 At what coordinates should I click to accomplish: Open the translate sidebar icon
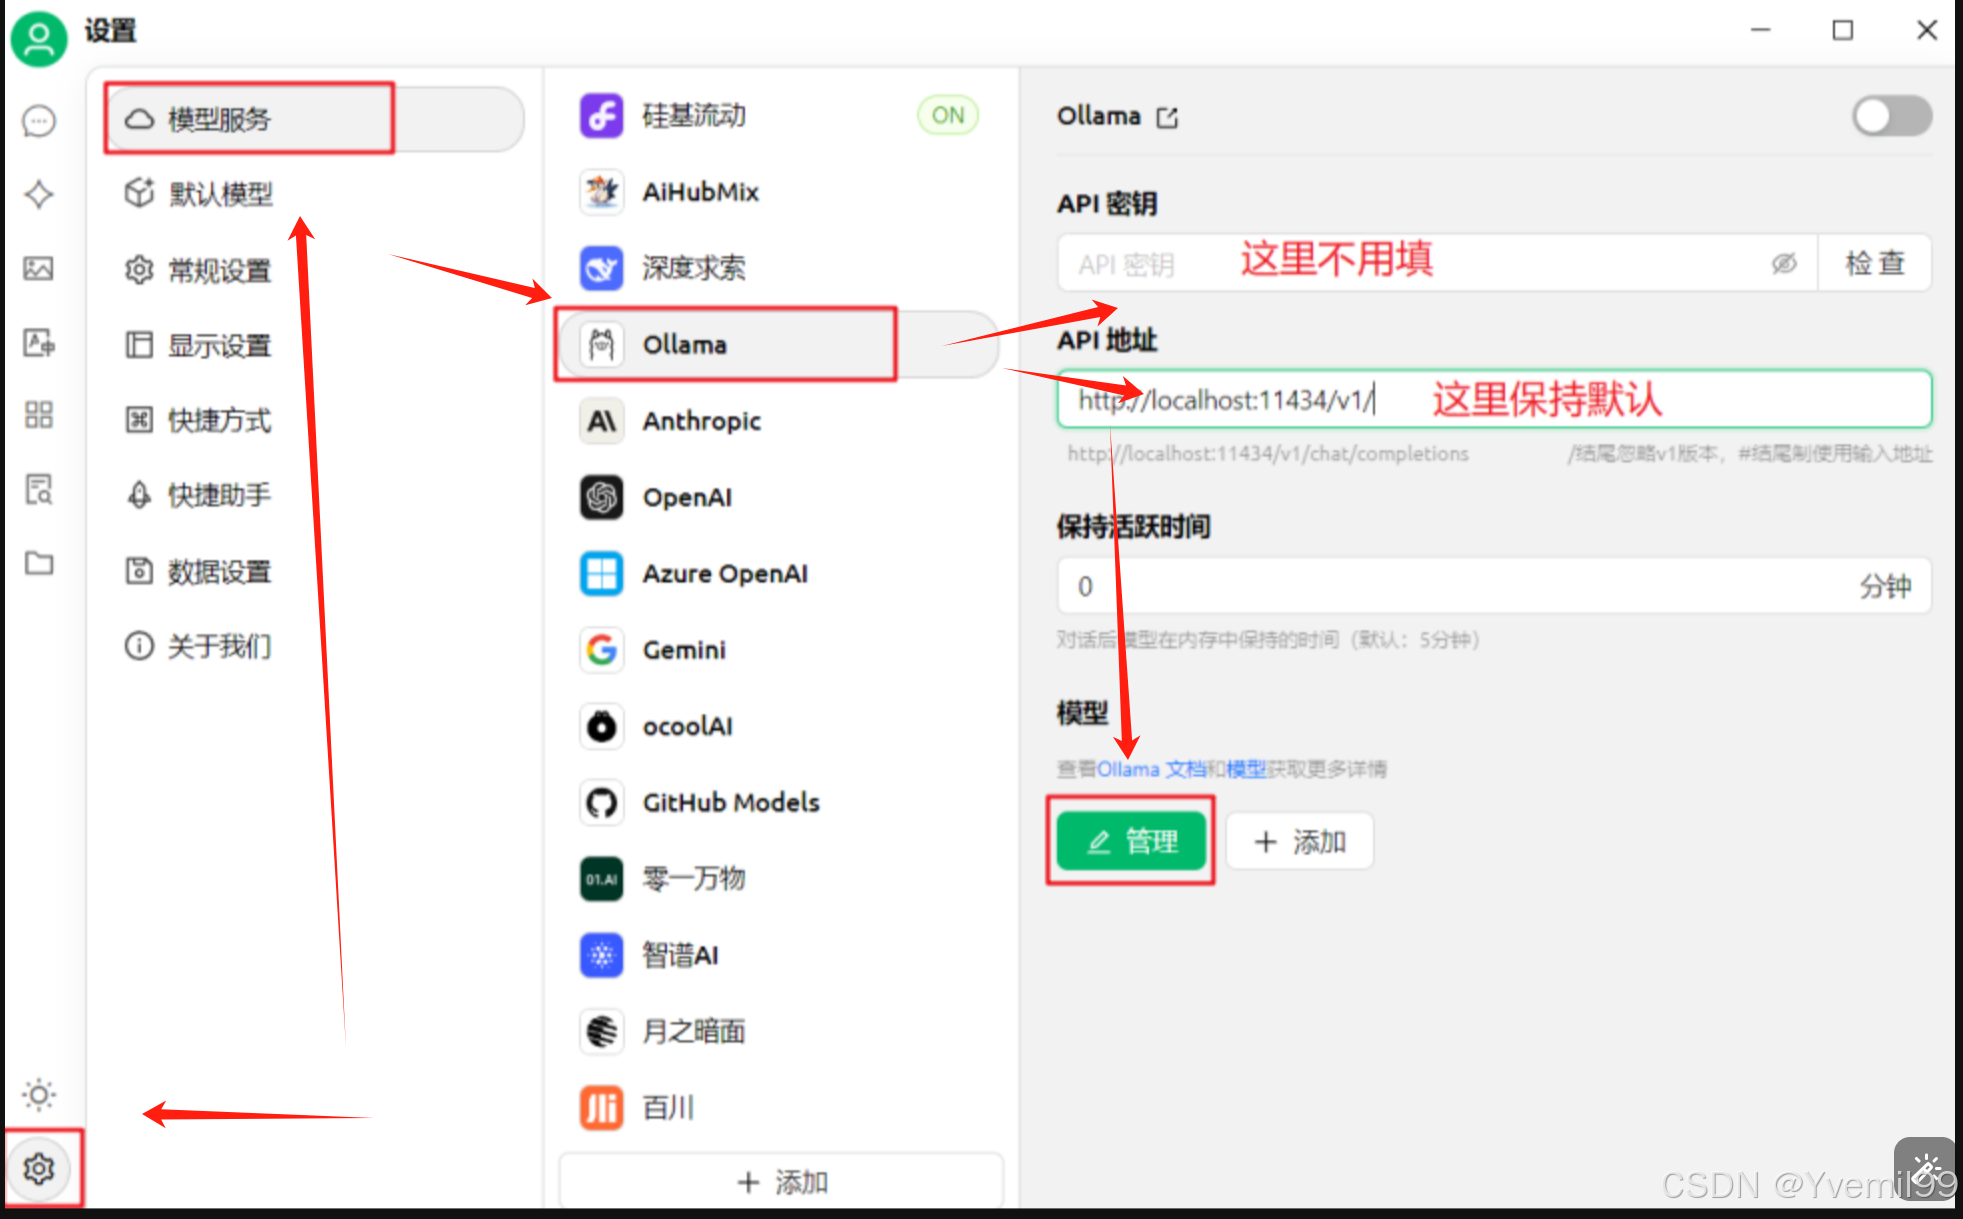(x=39, y=343)
